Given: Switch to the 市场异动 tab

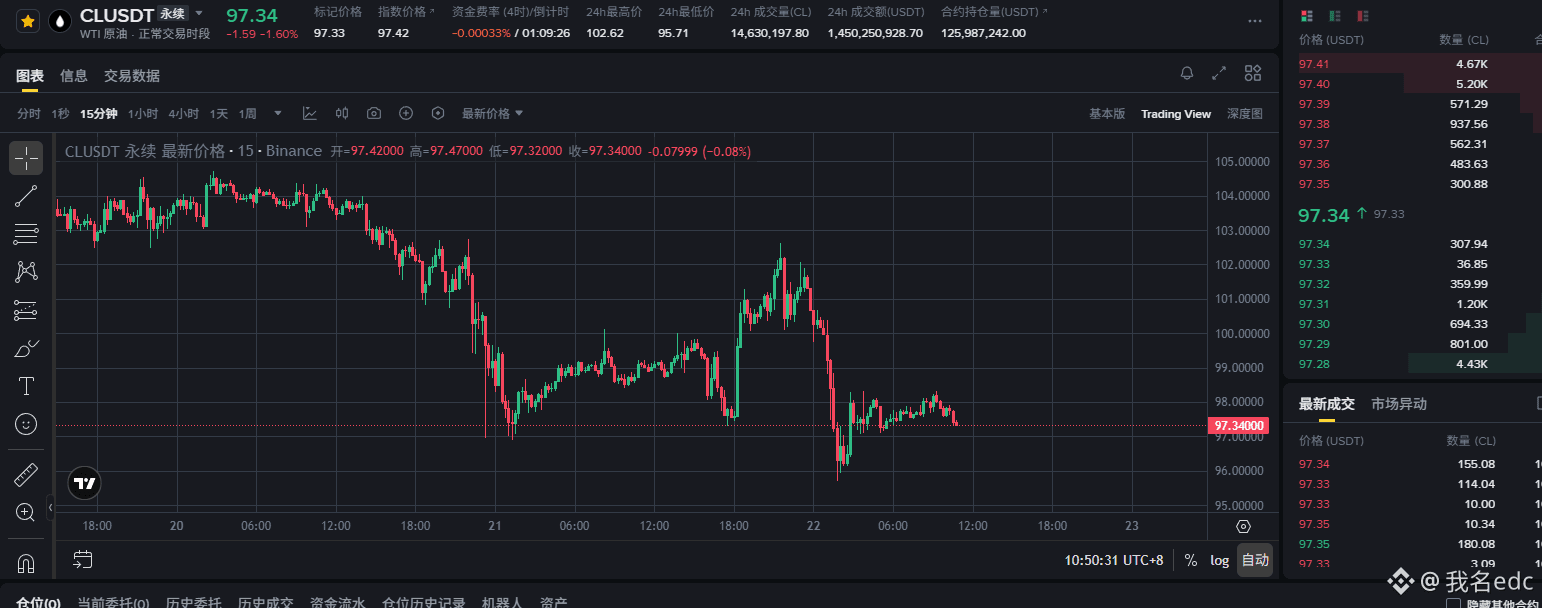Looking at the screenshot, I should (1399, 404).
